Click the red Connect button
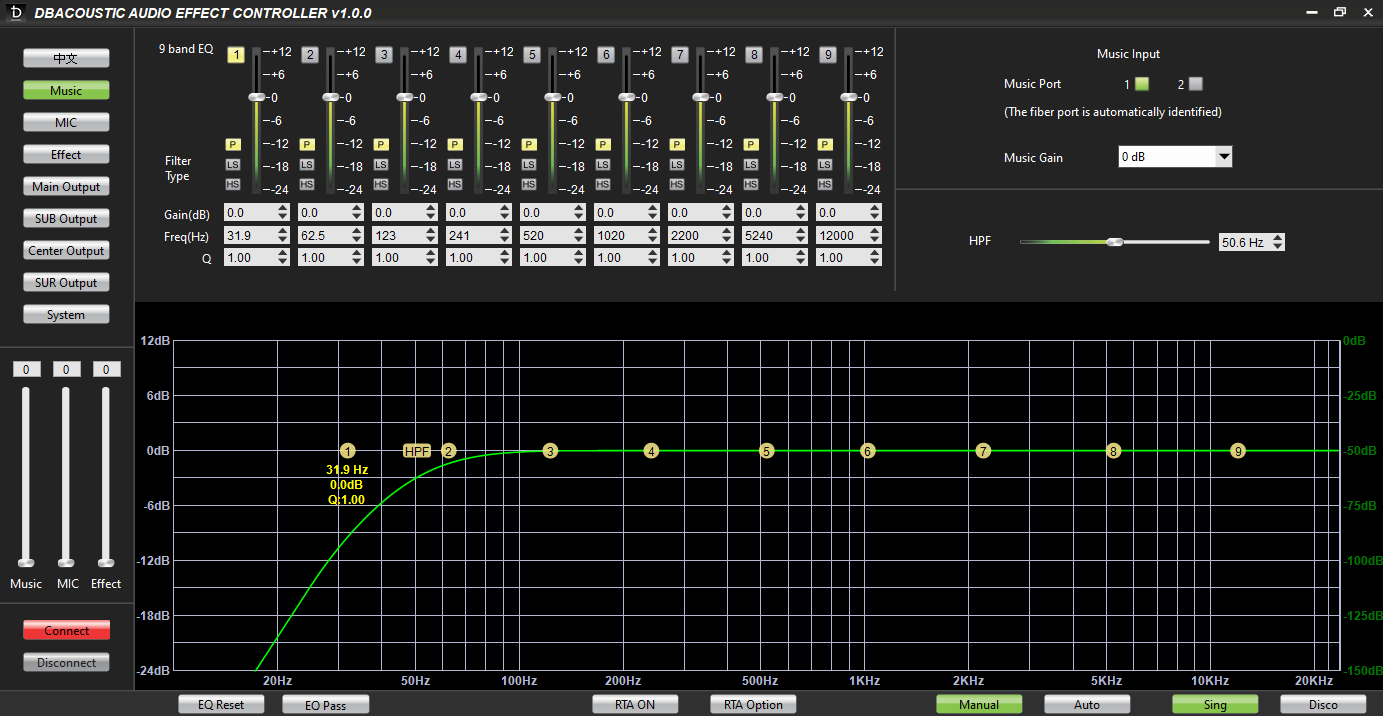Viewport: 1383px width, 716px height. 66,631
